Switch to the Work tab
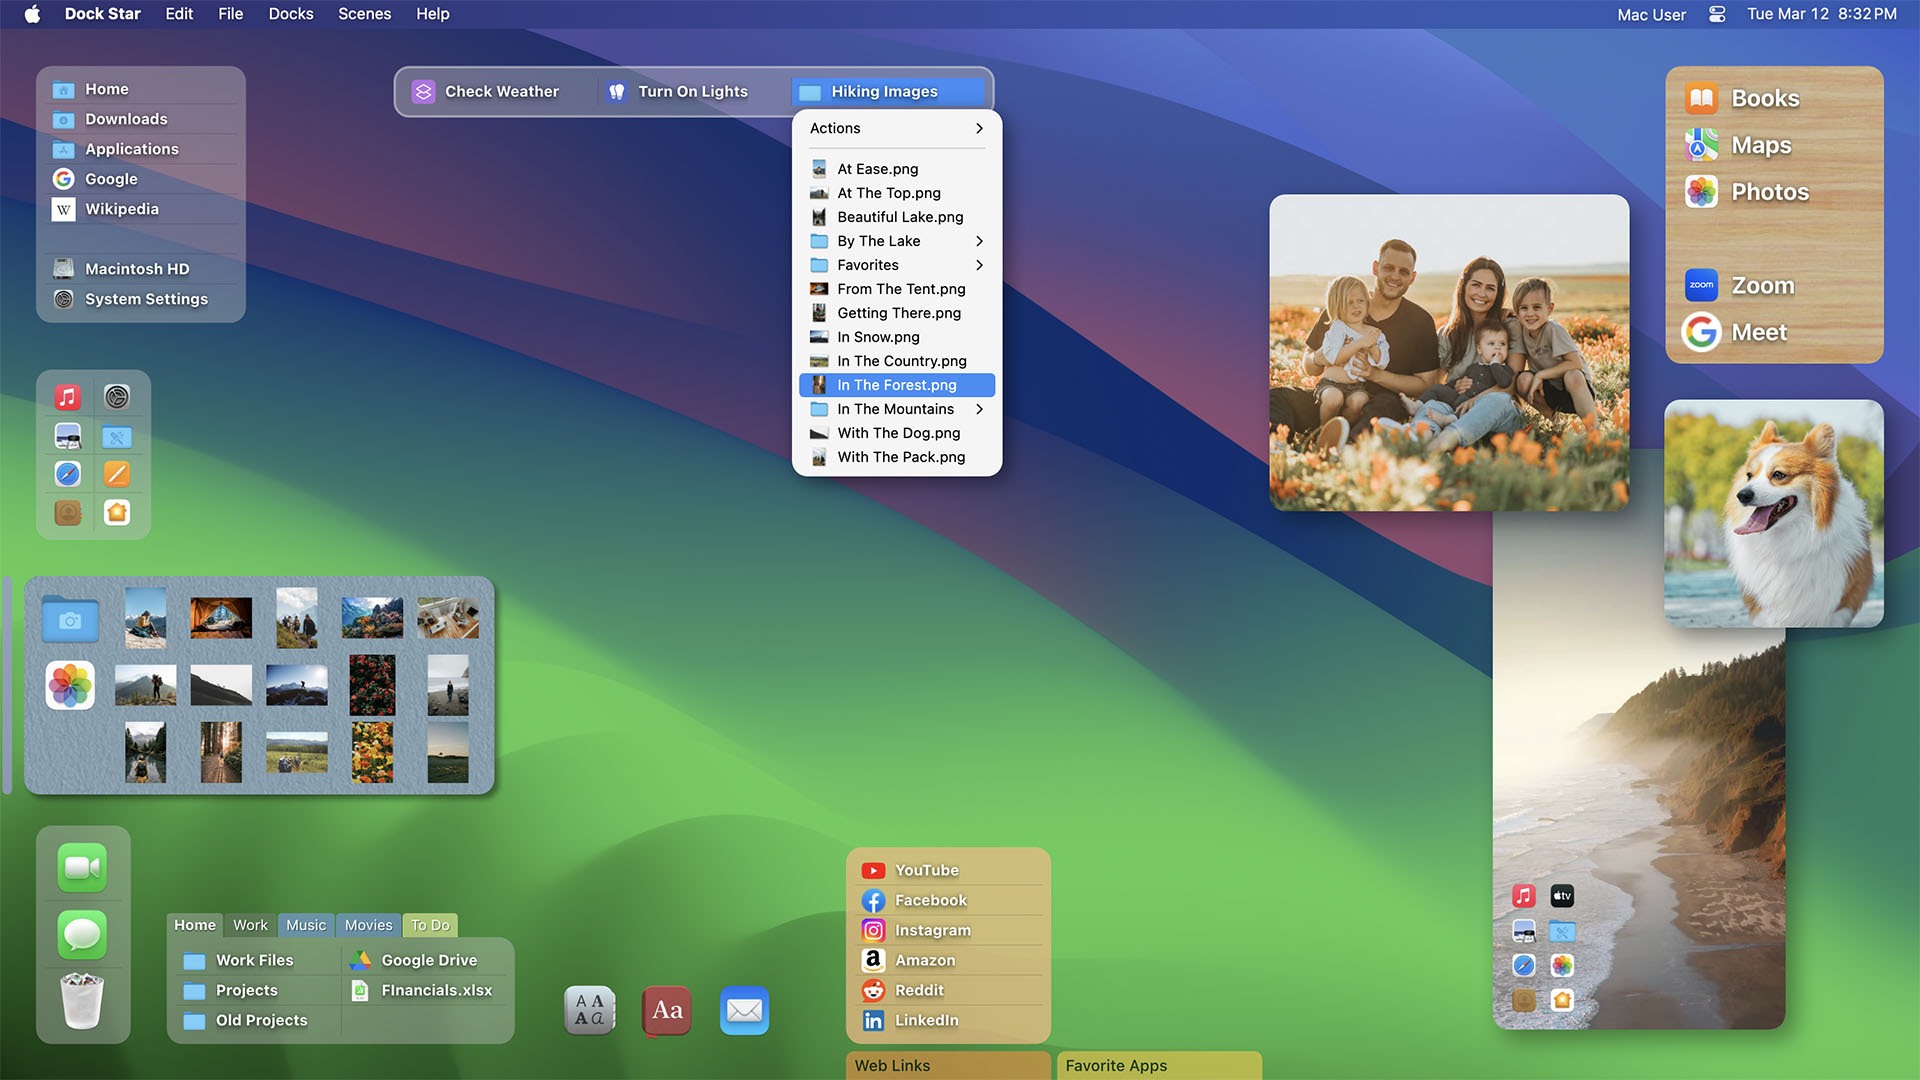This screenshot has height=1080, width=1920. pyautogui.click(x=250, y=925)
